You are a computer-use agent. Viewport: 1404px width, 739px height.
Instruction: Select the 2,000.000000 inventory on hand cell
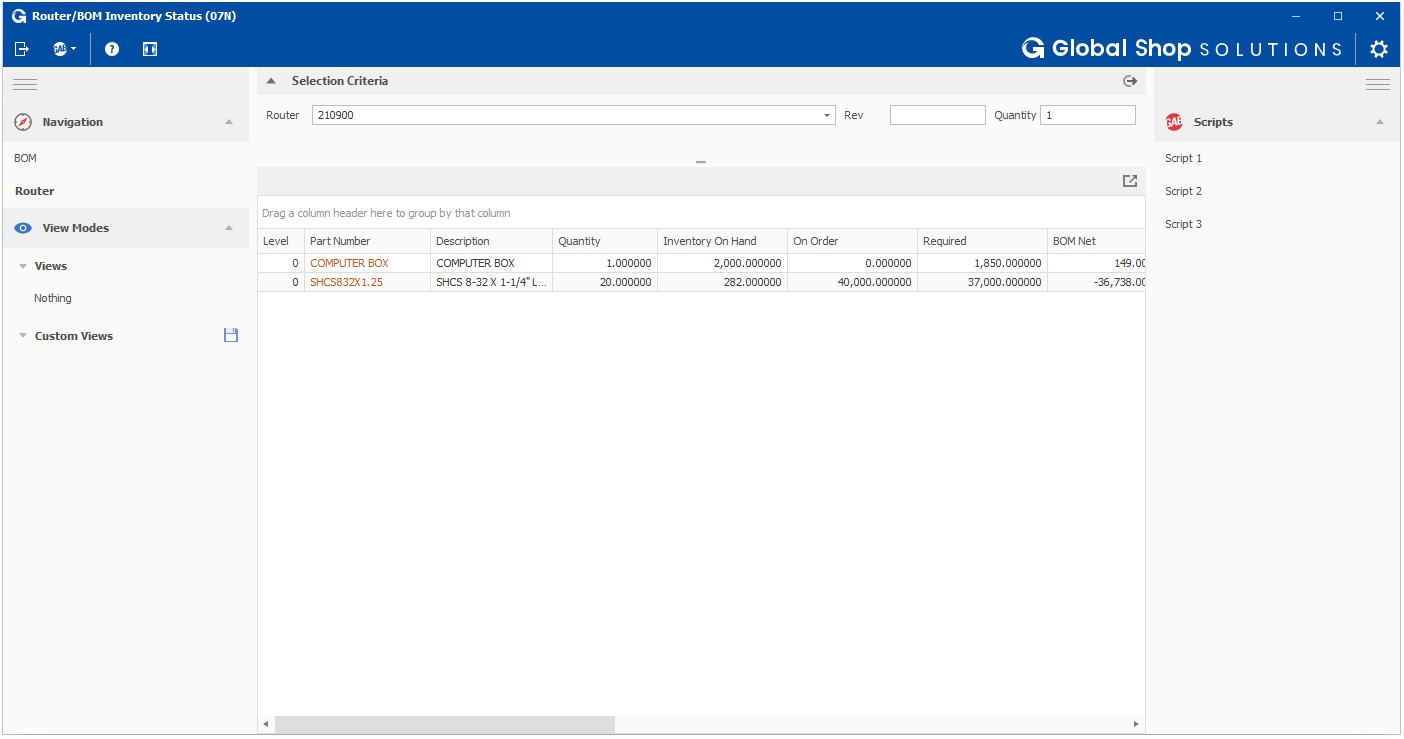coord(722,263)
